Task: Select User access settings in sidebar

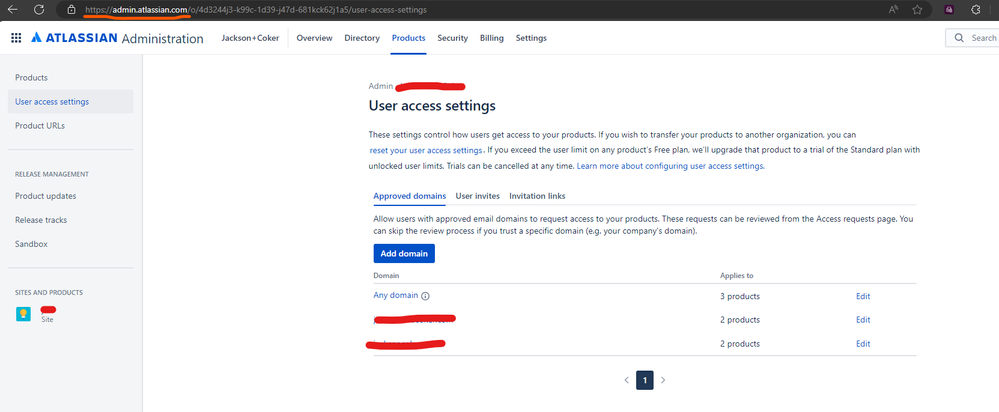Action: [70, 102]
